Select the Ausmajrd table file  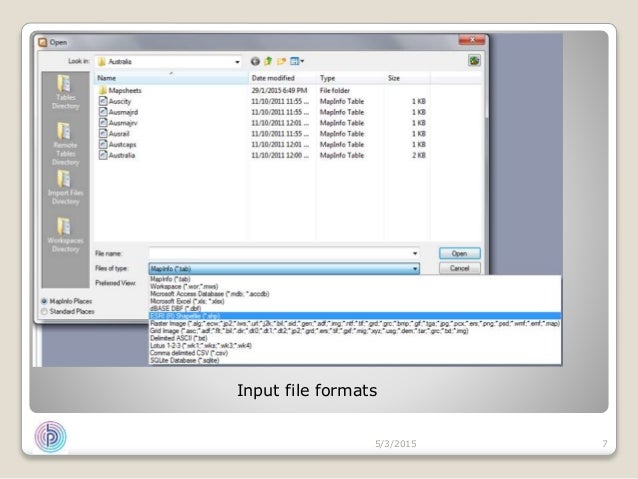[118, 112]
